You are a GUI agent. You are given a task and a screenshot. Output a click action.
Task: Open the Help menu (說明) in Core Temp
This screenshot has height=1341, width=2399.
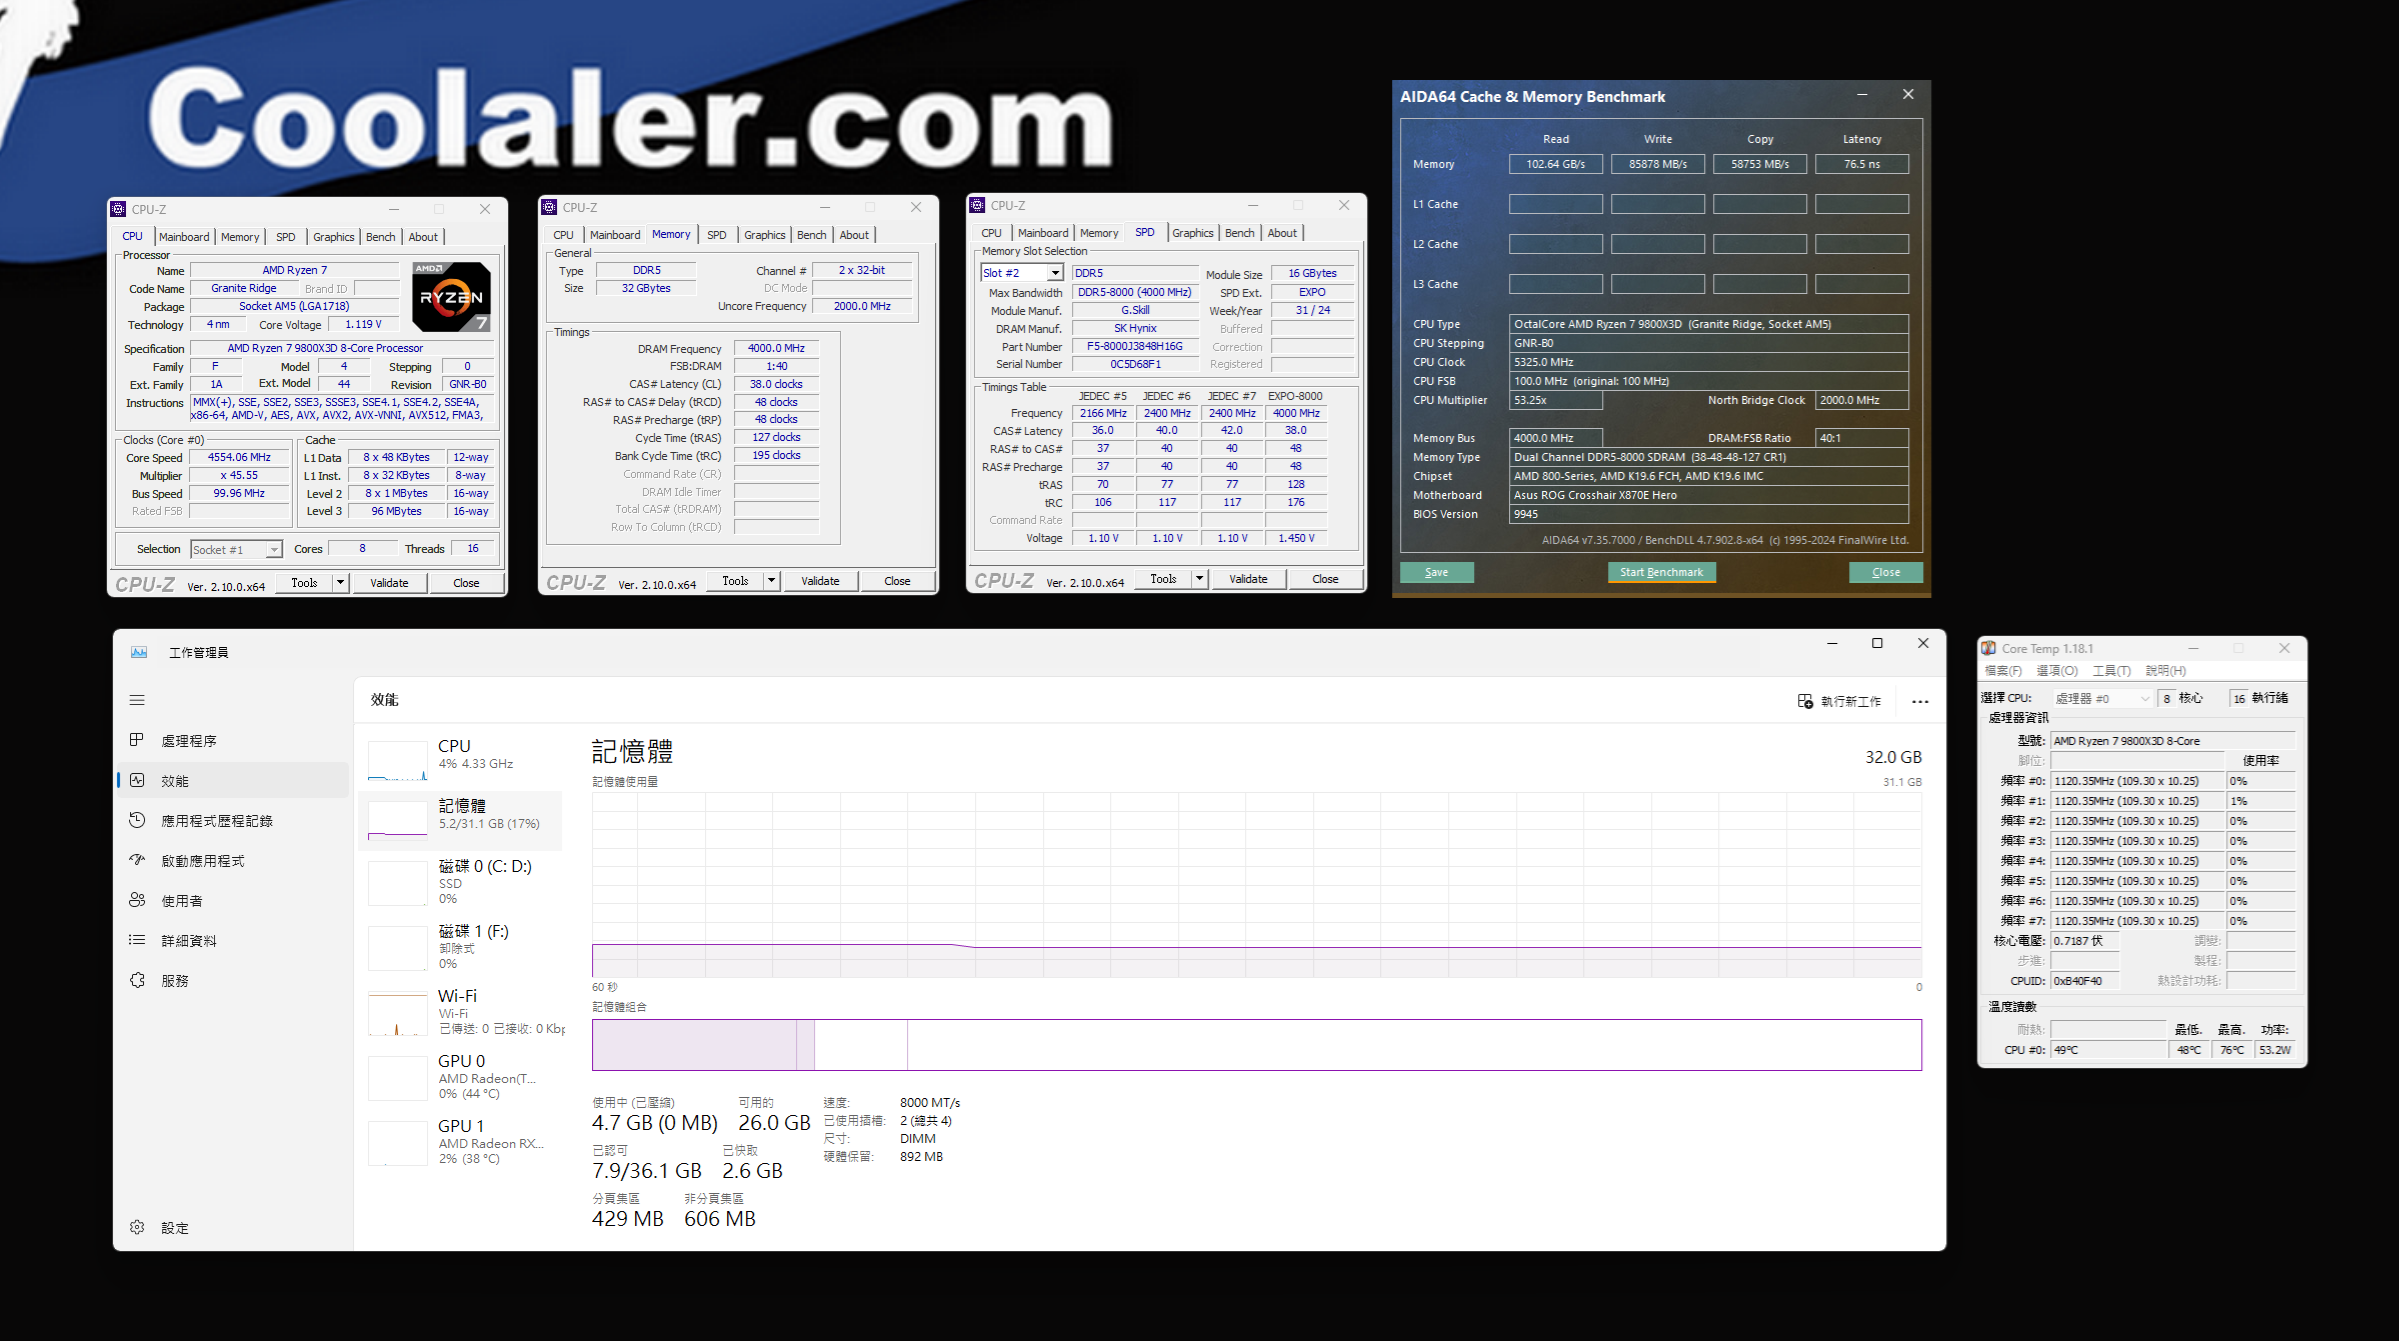2165,671
